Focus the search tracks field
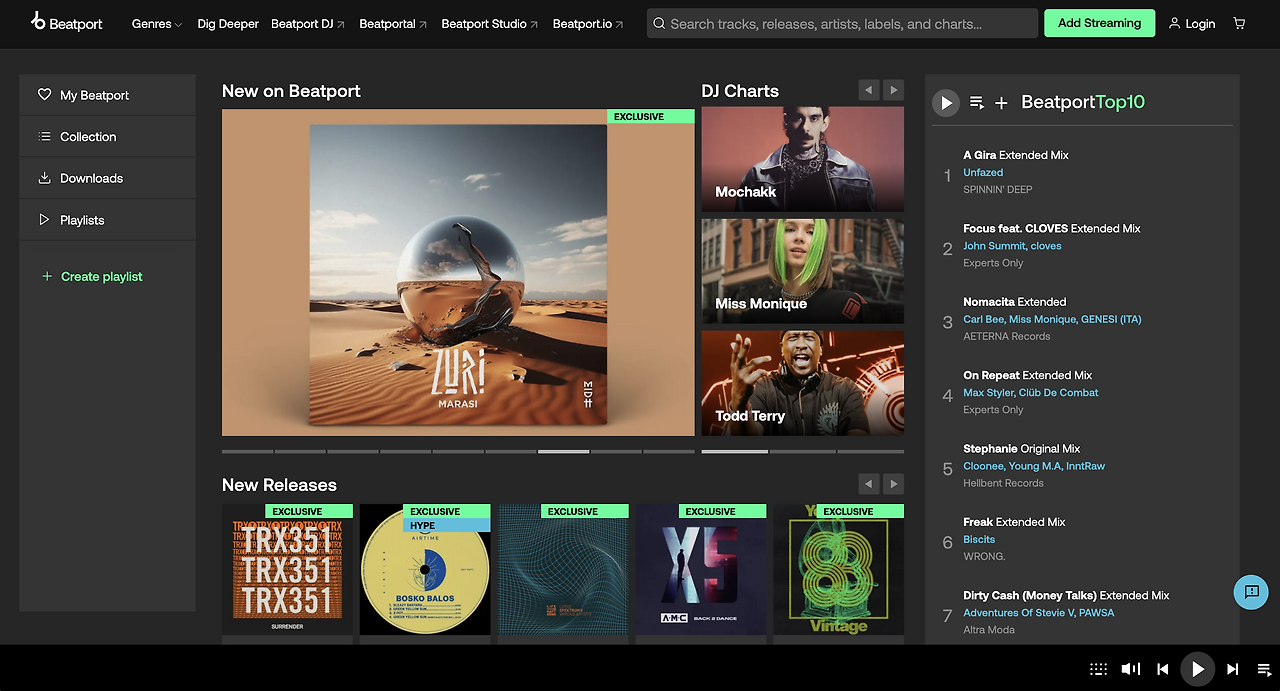 842,23
